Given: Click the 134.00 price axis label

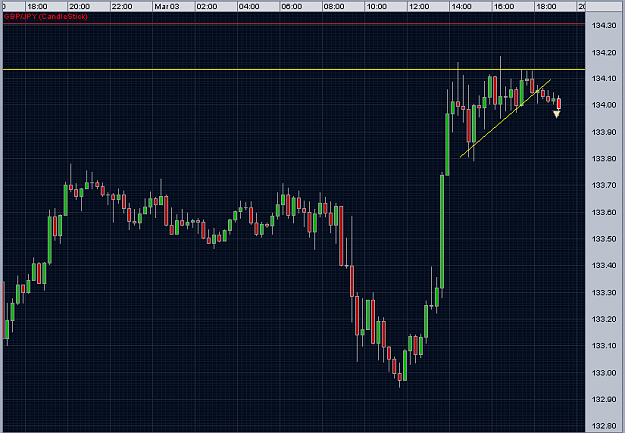Looking at the screenshot, I should [x=604, y=105].
